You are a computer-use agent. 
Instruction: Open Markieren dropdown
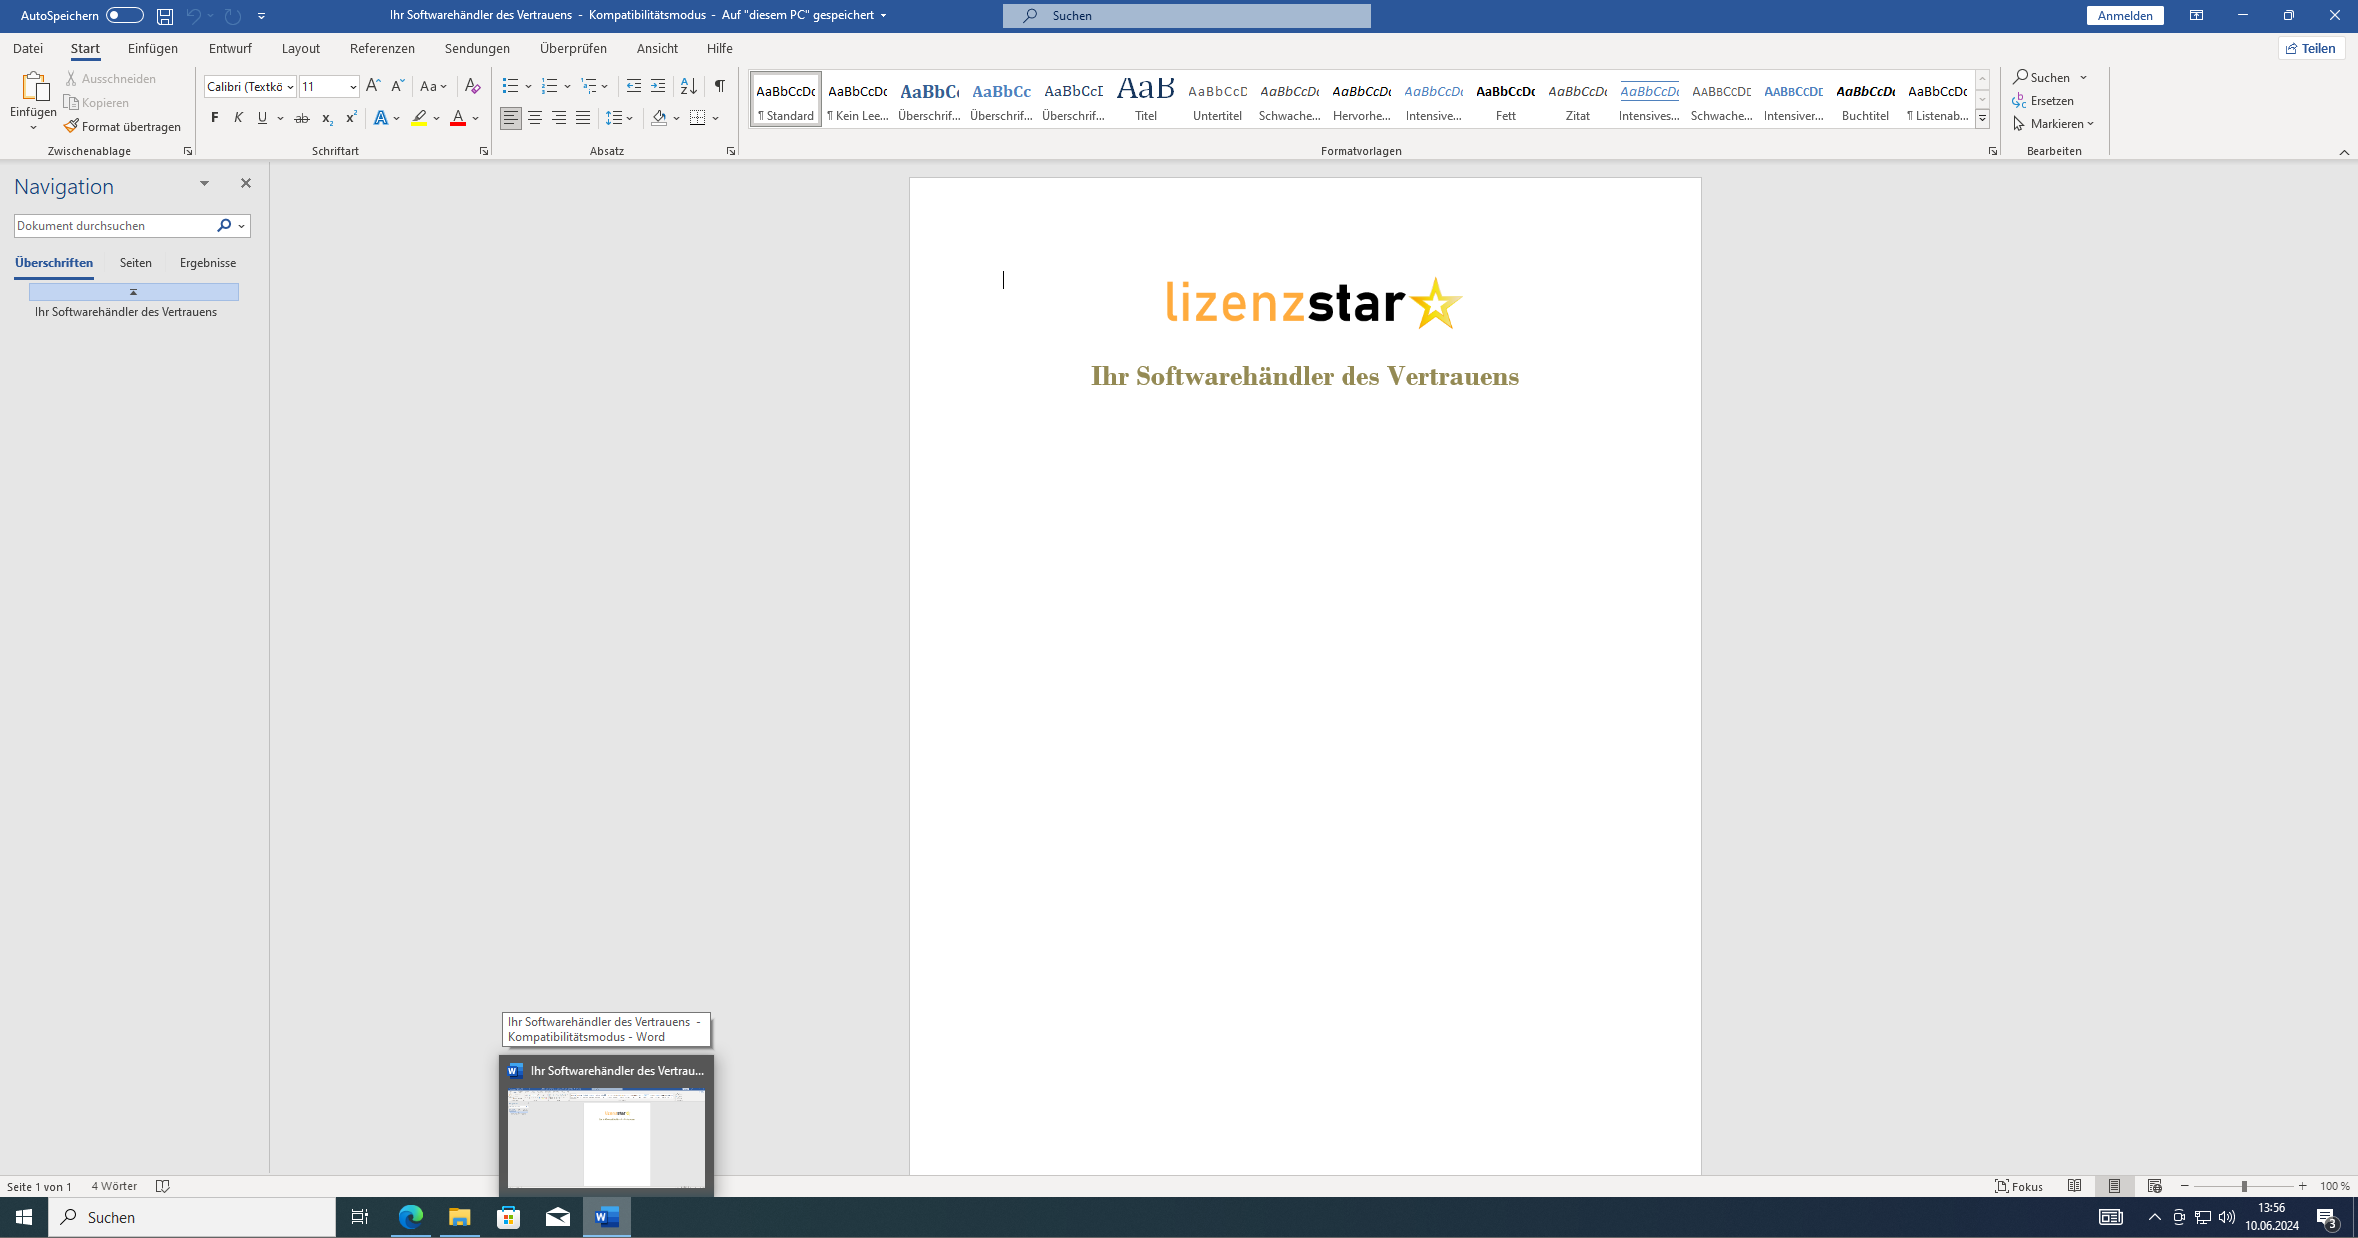pos(2054,124)
